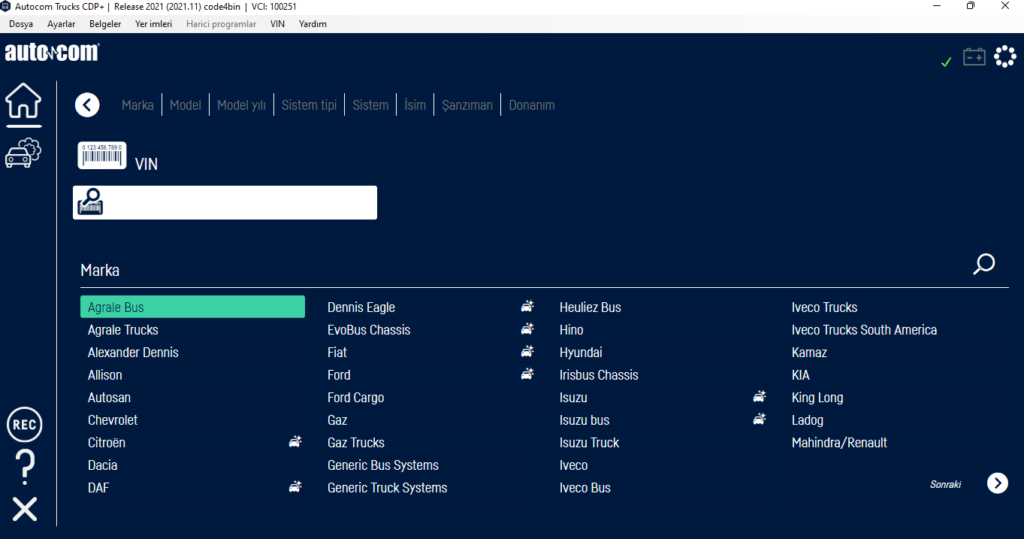
Task: Click the Autocom logo
Action: pos(52,52)
